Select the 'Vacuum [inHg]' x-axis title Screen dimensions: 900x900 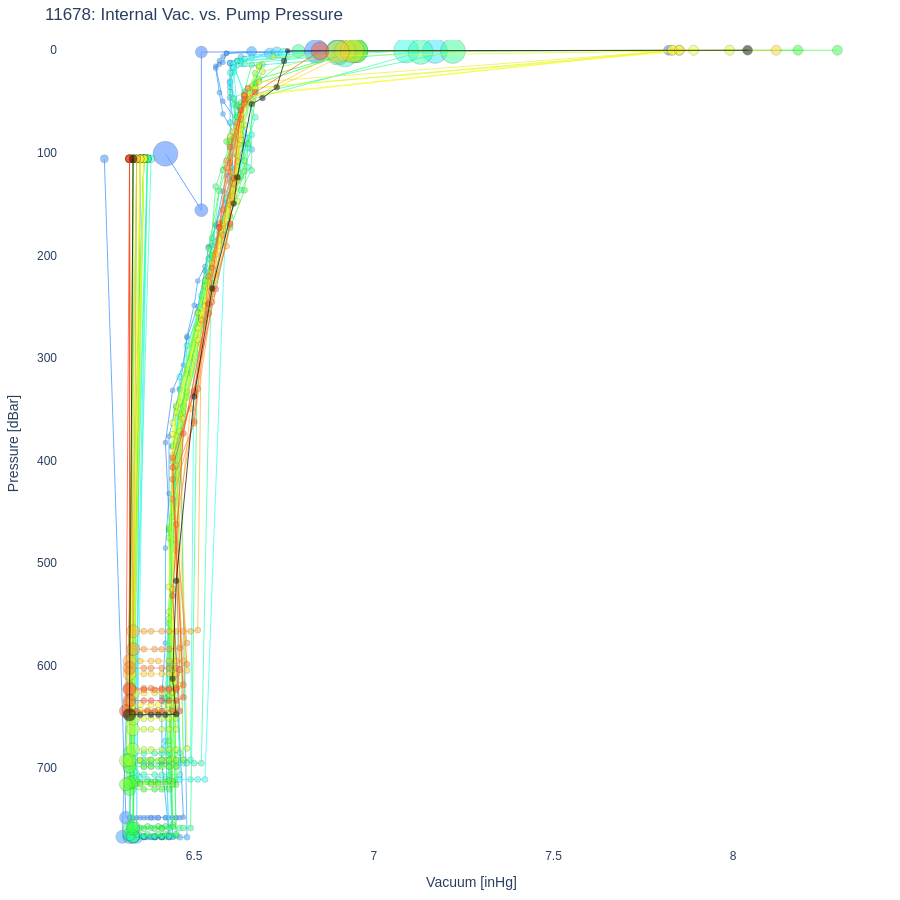tap(471, 882)
